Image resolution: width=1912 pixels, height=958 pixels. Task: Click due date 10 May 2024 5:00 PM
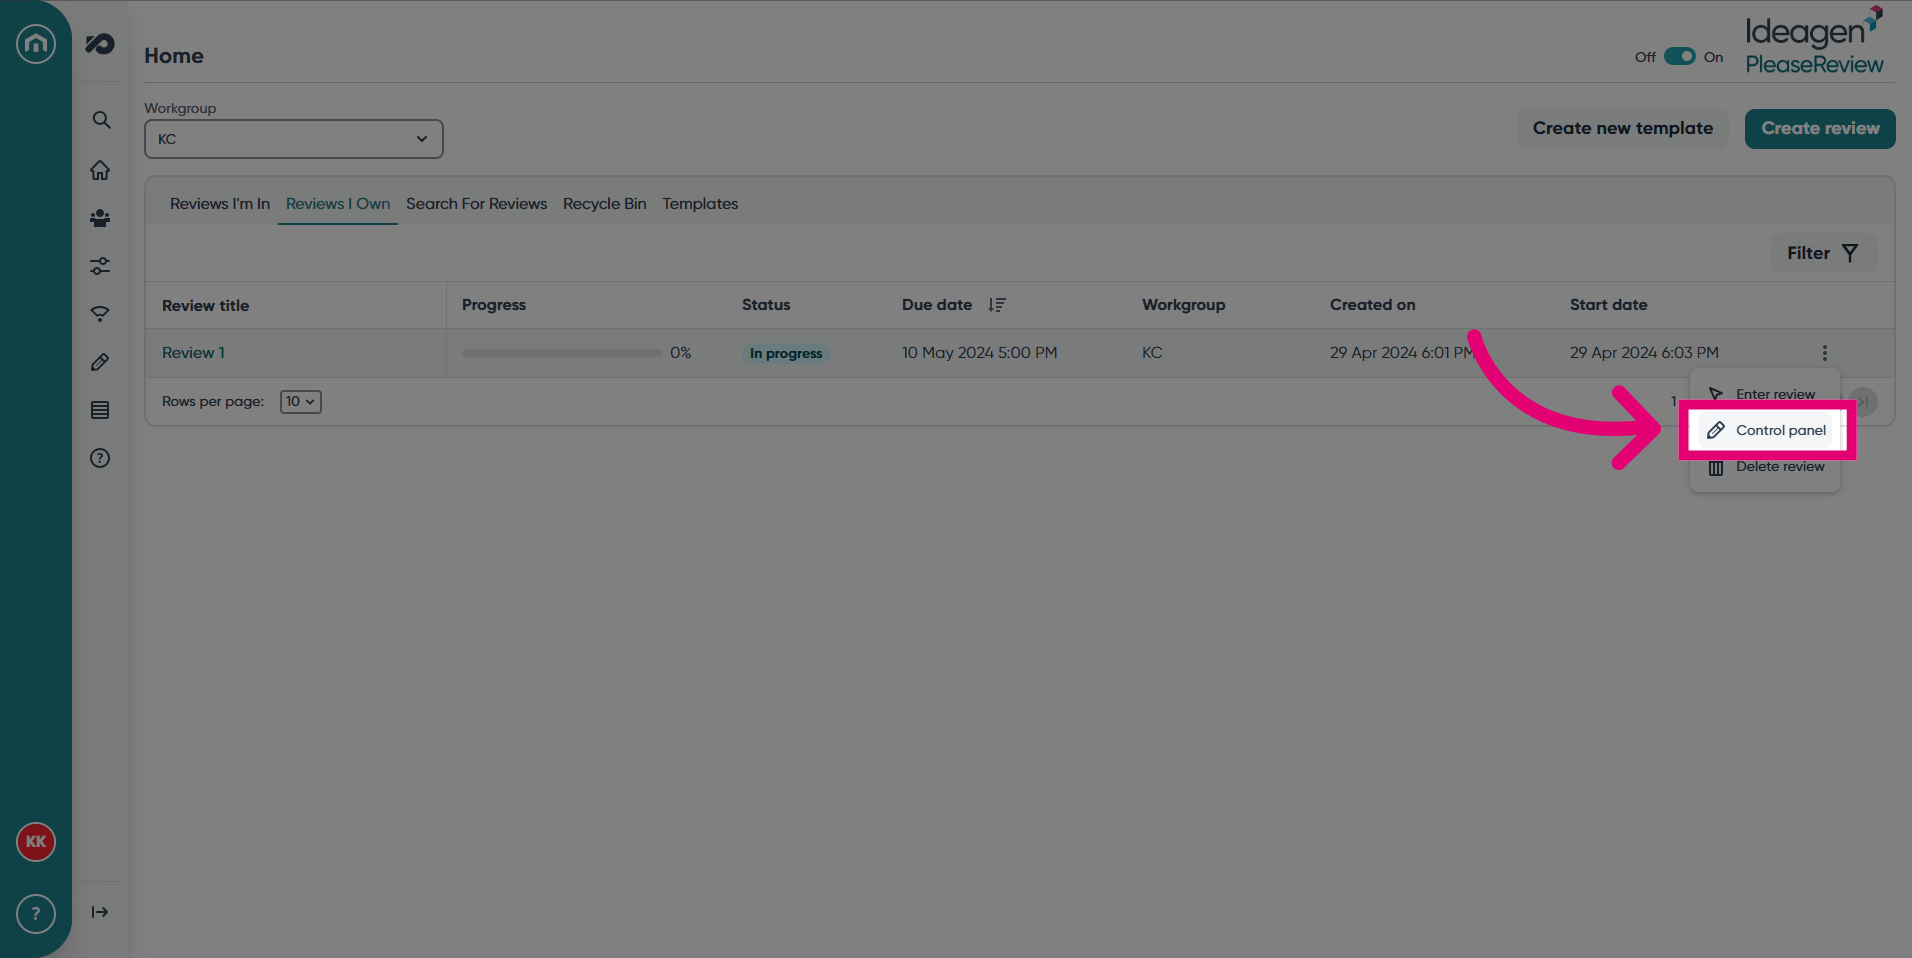[979, 353]
